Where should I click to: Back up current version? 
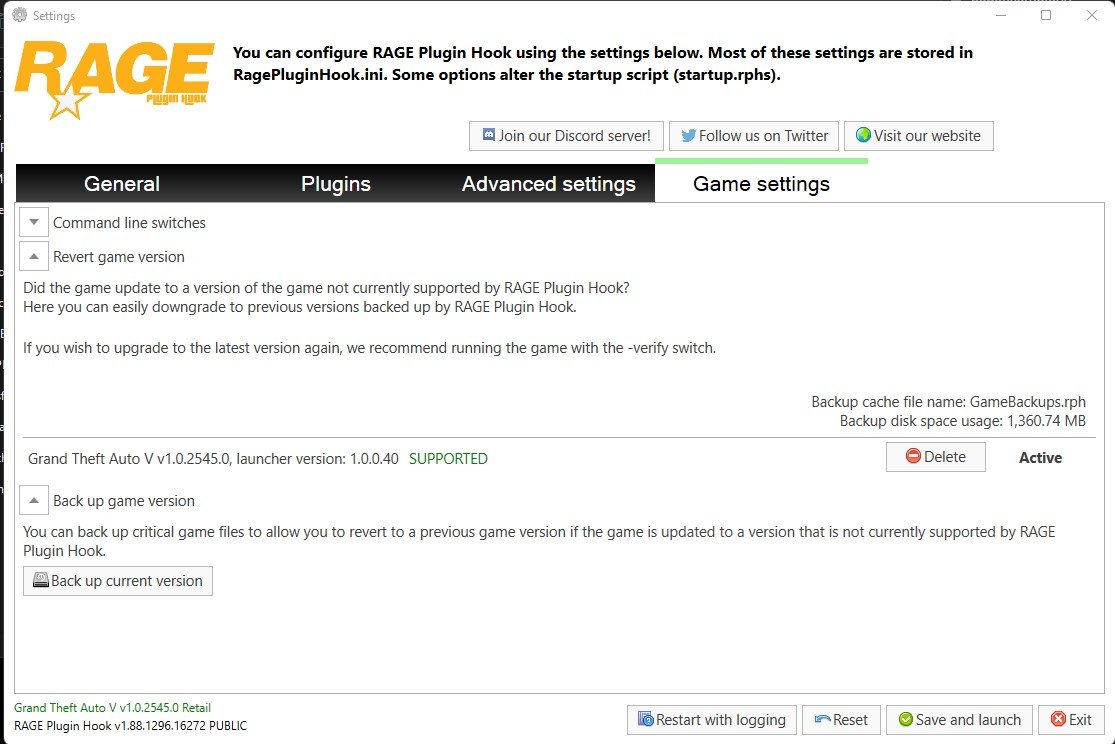tap(118, 580)
